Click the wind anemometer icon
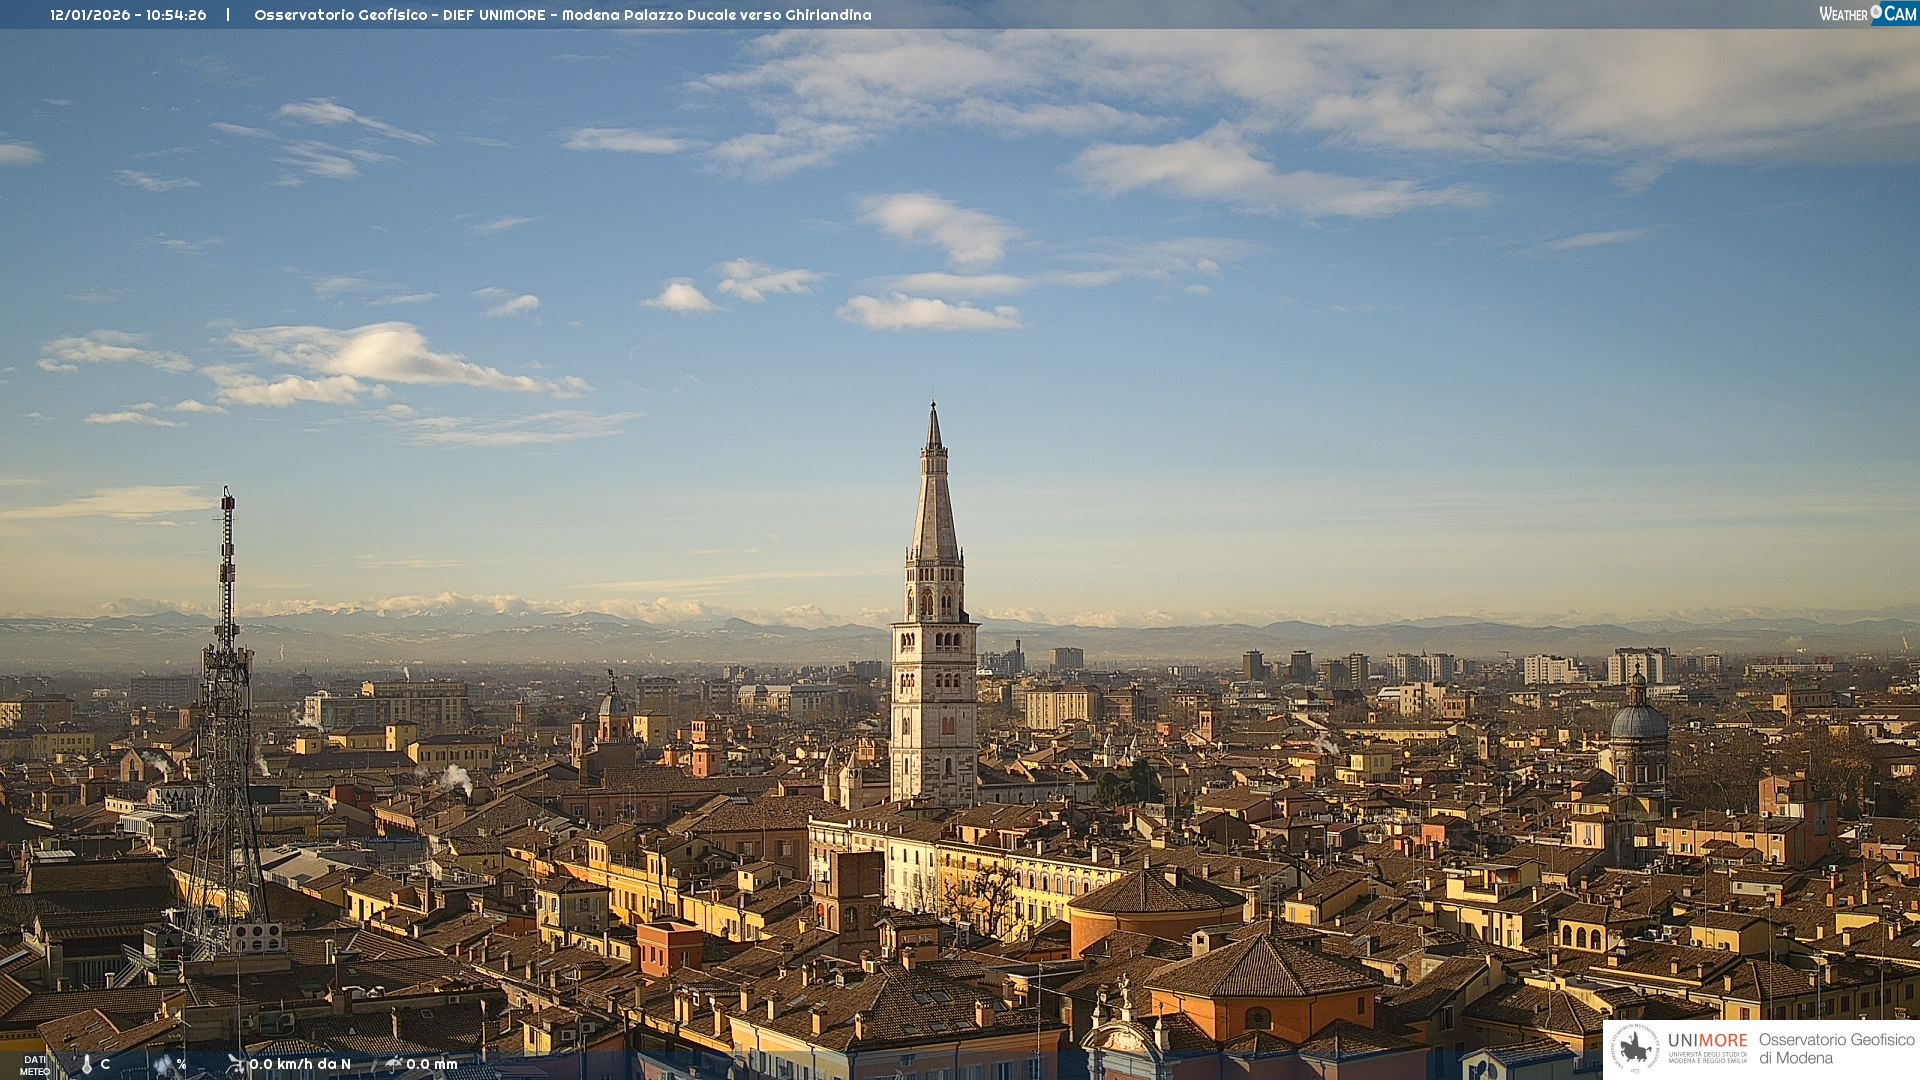 (235, 1064)
